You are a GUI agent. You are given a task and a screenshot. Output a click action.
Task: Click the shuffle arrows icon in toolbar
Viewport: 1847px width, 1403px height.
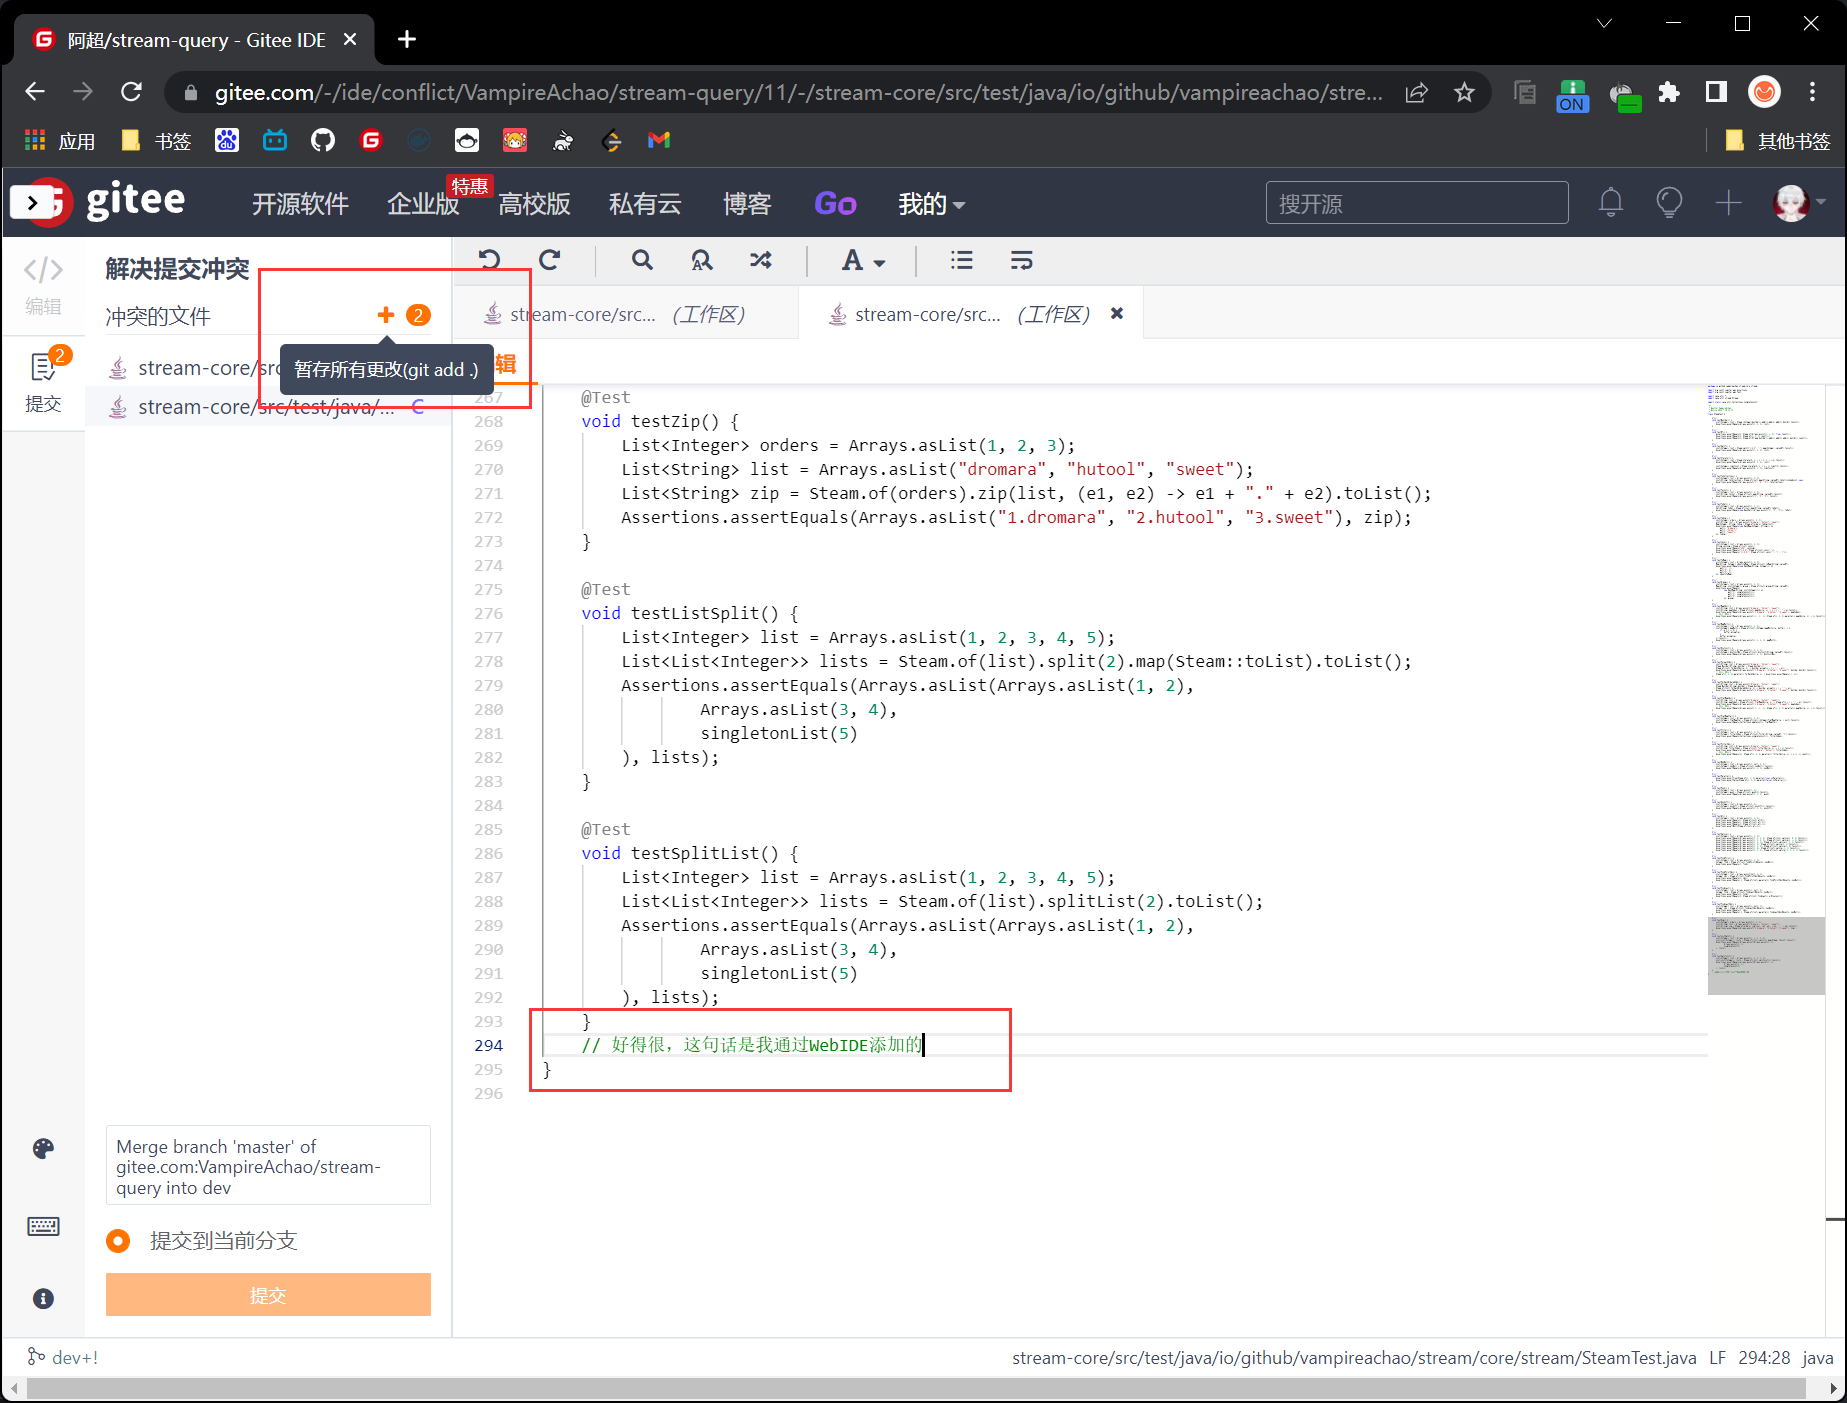[x=761, y=260]
